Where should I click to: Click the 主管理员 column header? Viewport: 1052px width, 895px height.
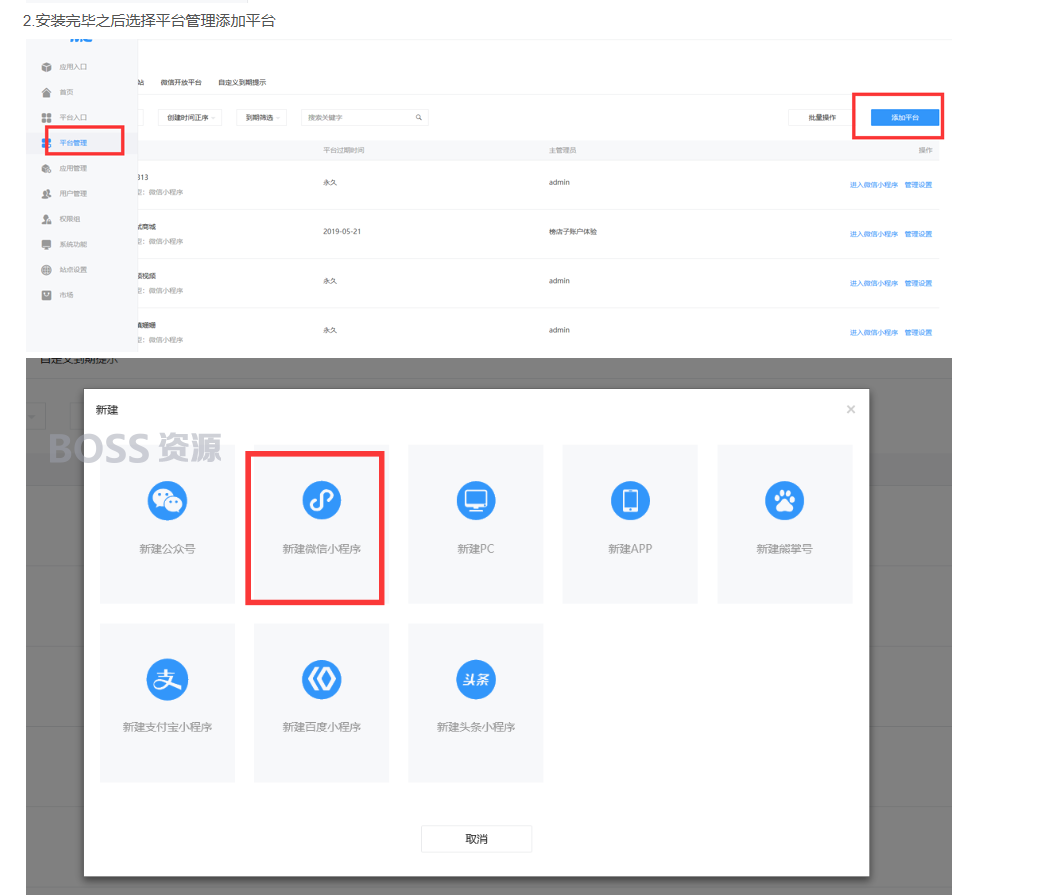tap(562, 150)
